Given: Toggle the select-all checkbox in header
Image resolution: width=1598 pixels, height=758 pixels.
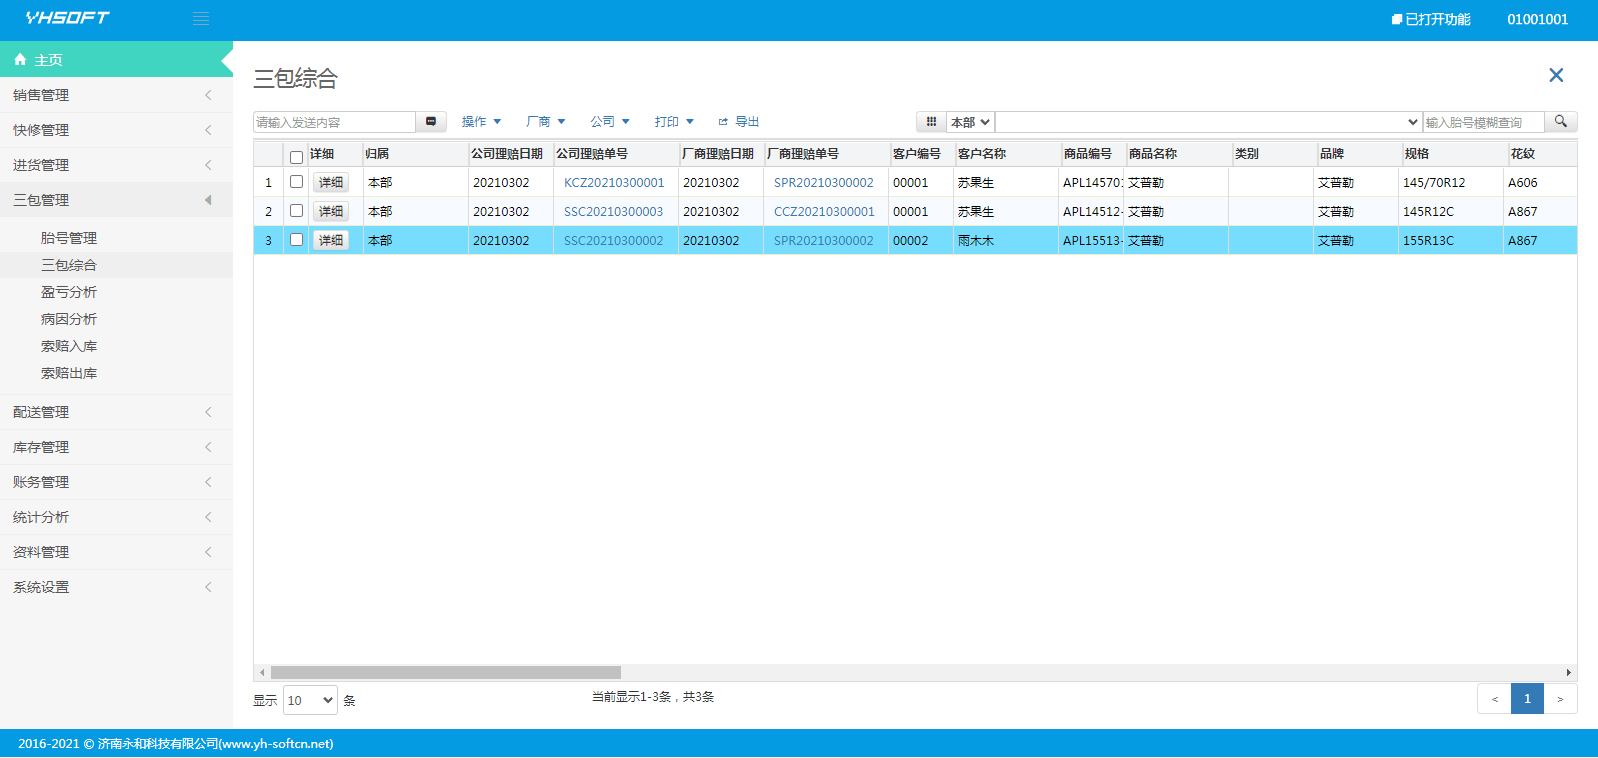Looking at the screenshot, I should point(296,157).
